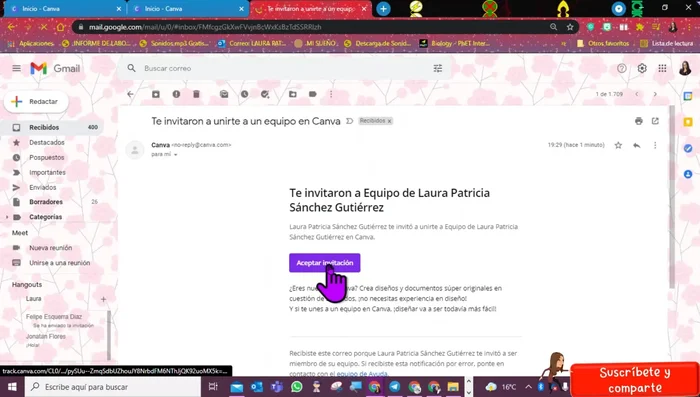Open the Gmail main menu hamburger icon
The width and height of the screenshot is (700, 397).
17,68
